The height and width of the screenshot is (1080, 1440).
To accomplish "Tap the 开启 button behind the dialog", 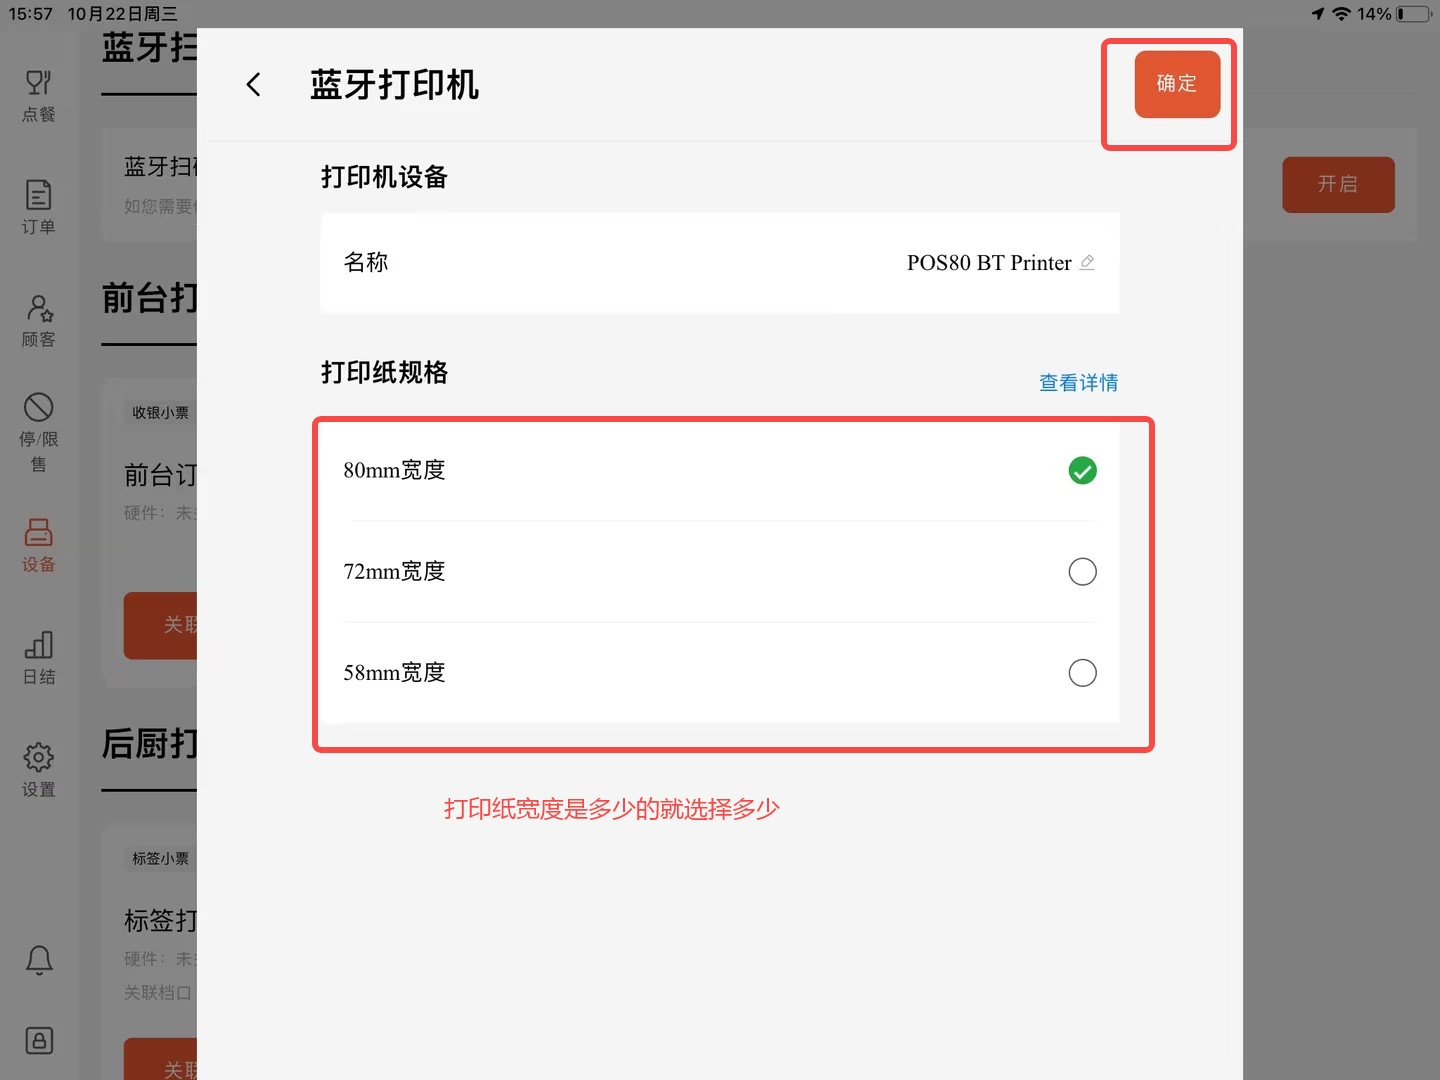I will tap(1338, 184).
